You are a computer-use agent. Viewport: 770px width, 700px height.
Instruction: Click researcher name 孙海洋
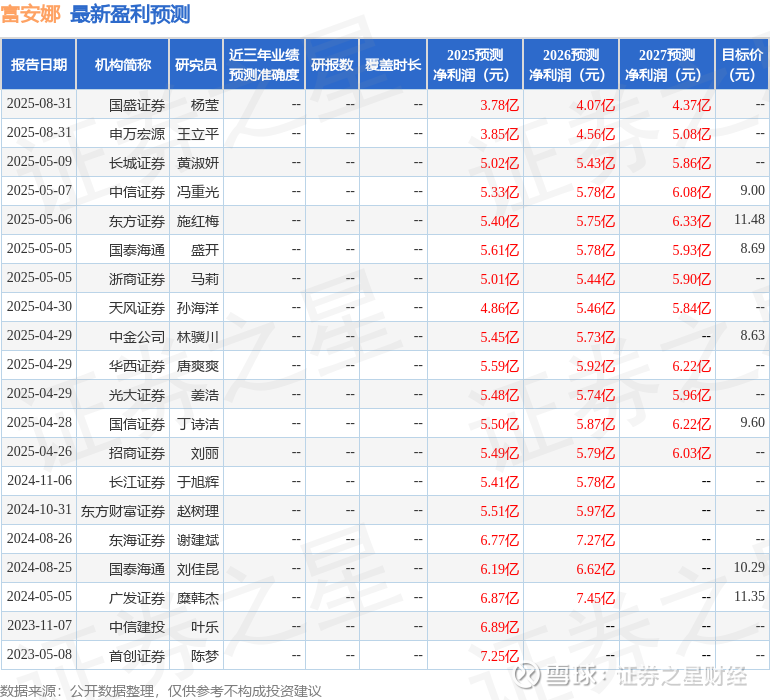point(198,308)
